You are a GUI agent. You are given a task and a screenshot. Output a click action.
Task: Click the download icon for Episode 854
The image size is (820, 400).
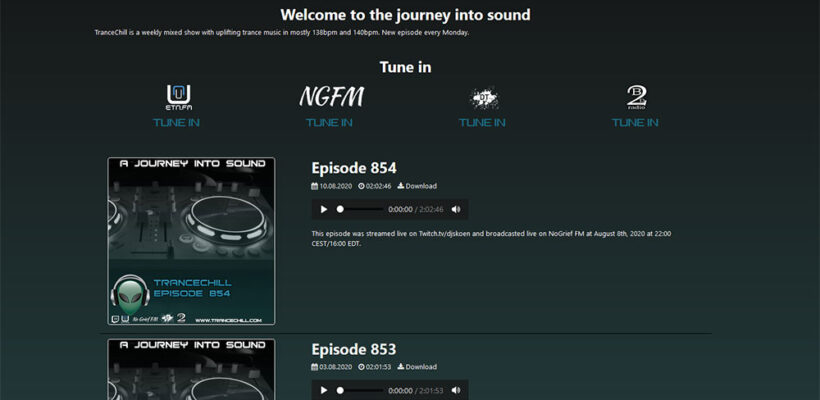click(x=401, y=186)
